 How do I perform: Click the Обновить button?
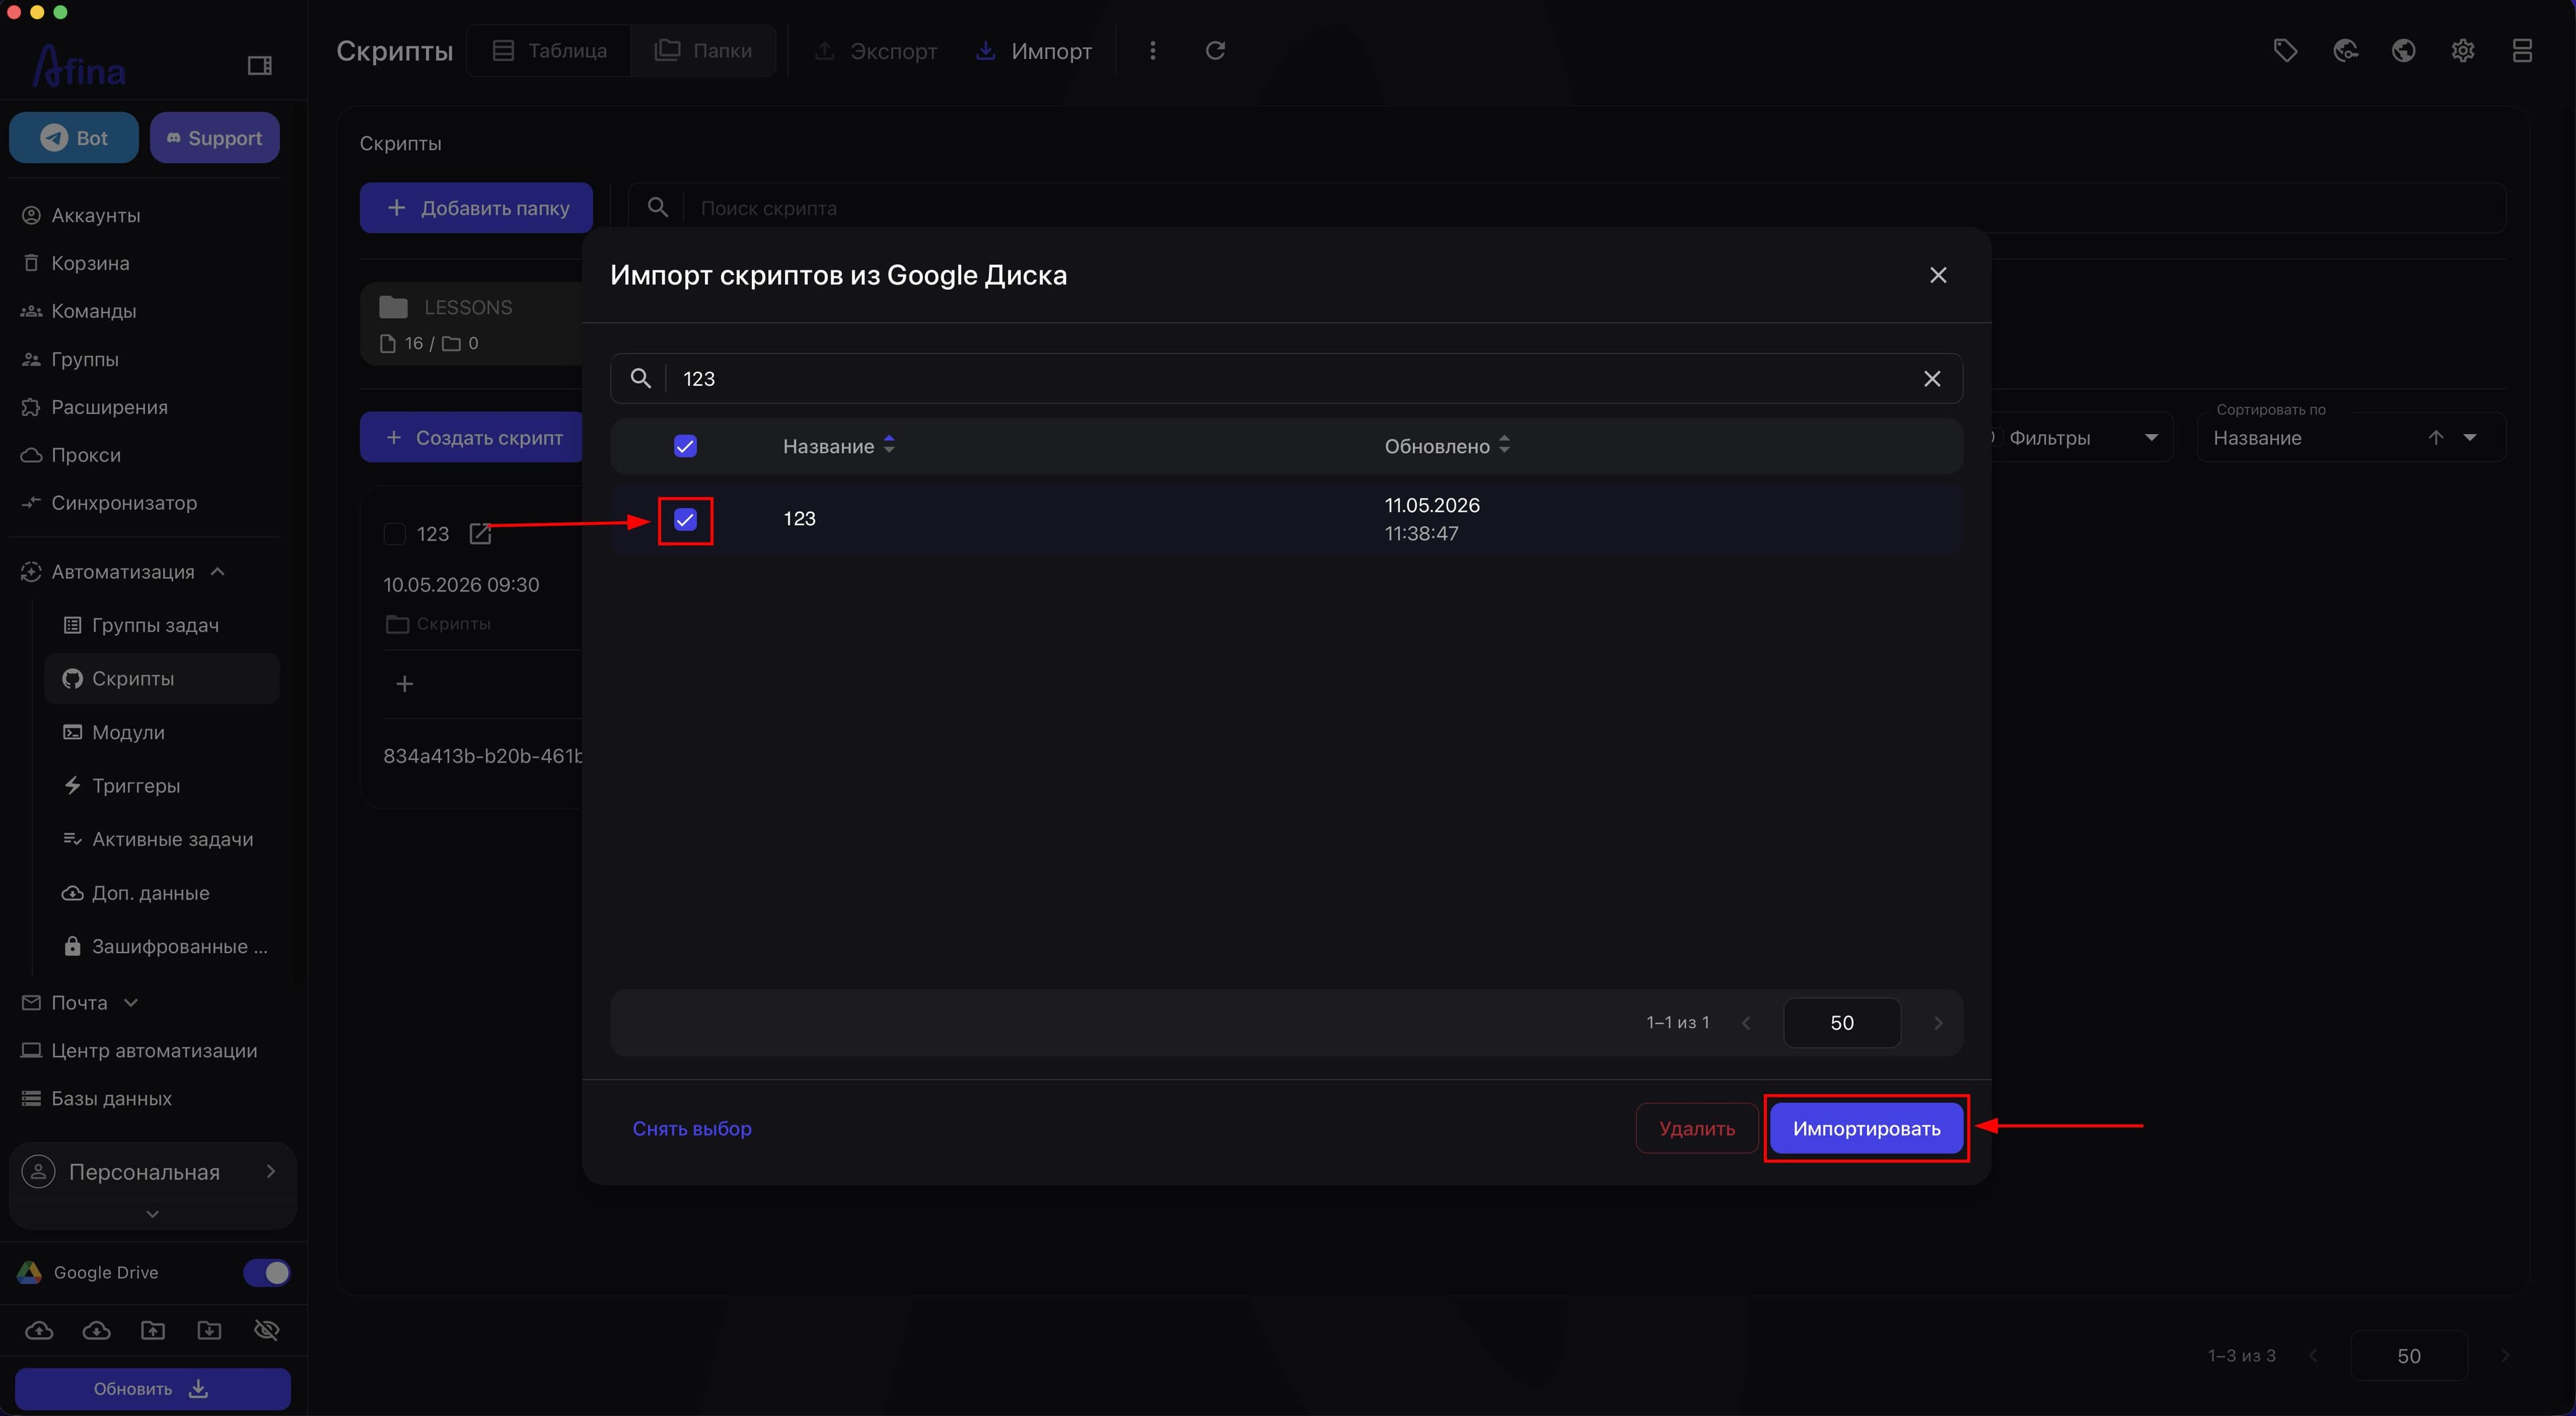pos(153,1389)
